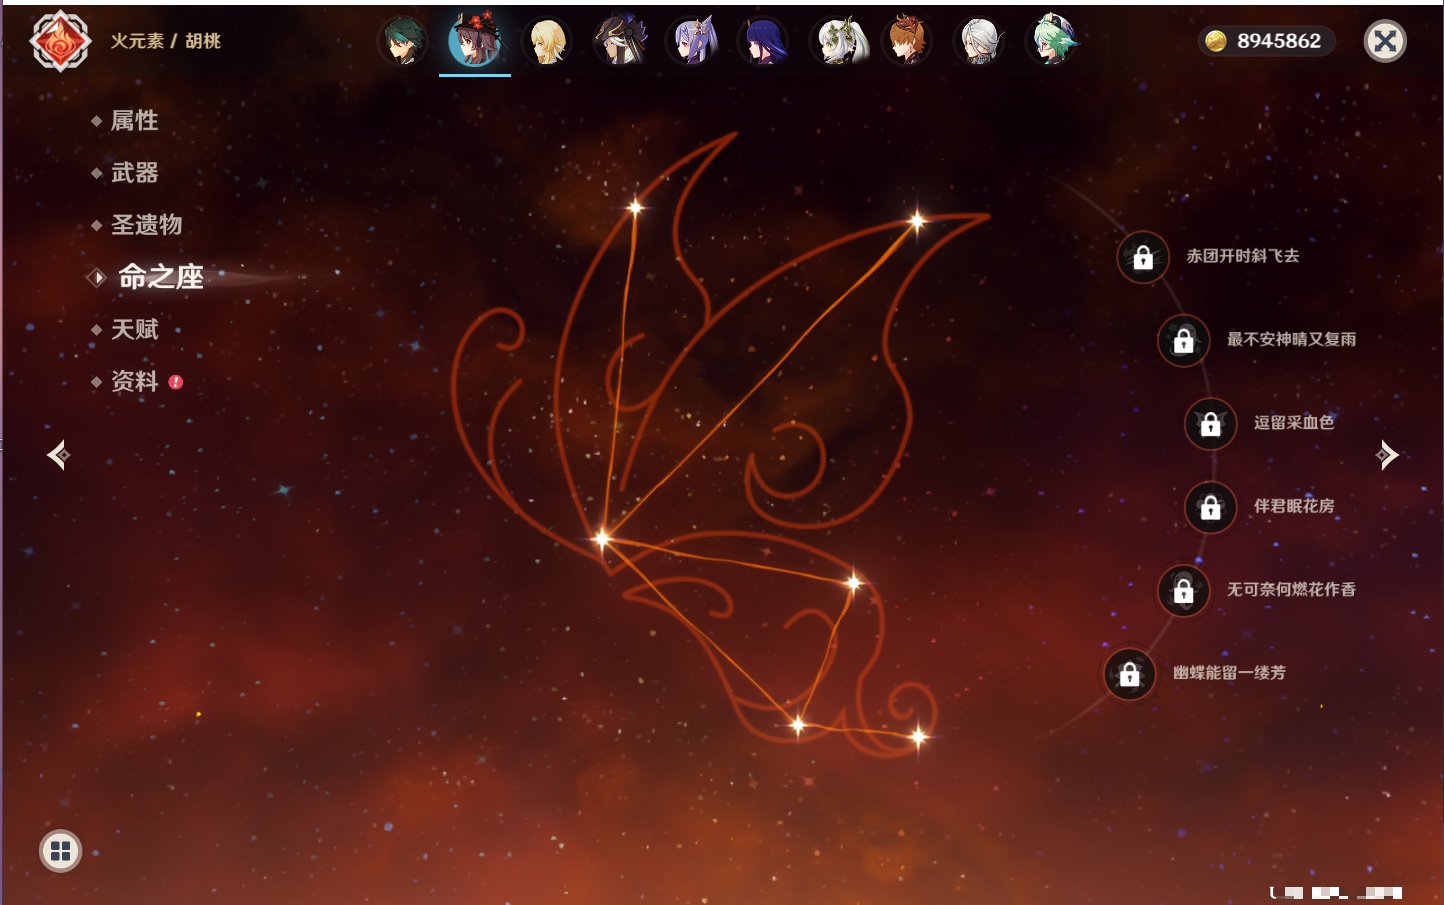The width and height of the screenshot is (1444, 905).
Task: Open the grid menu button
Action: click(x=60, y=851)
